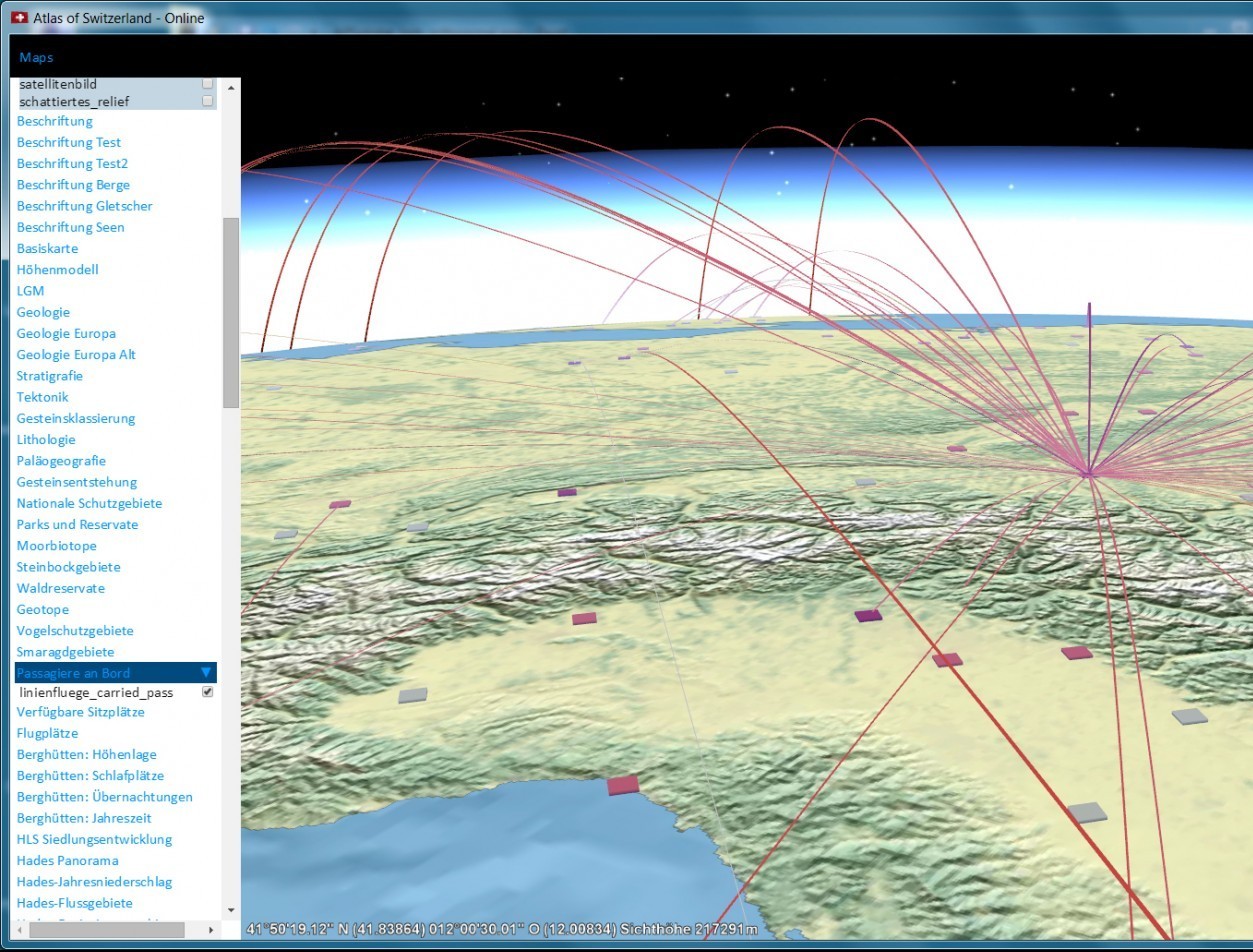Click the layer list vertical scrollbar thumb
The height and width of the screenshot is (952, 1253).
(231, 312)
